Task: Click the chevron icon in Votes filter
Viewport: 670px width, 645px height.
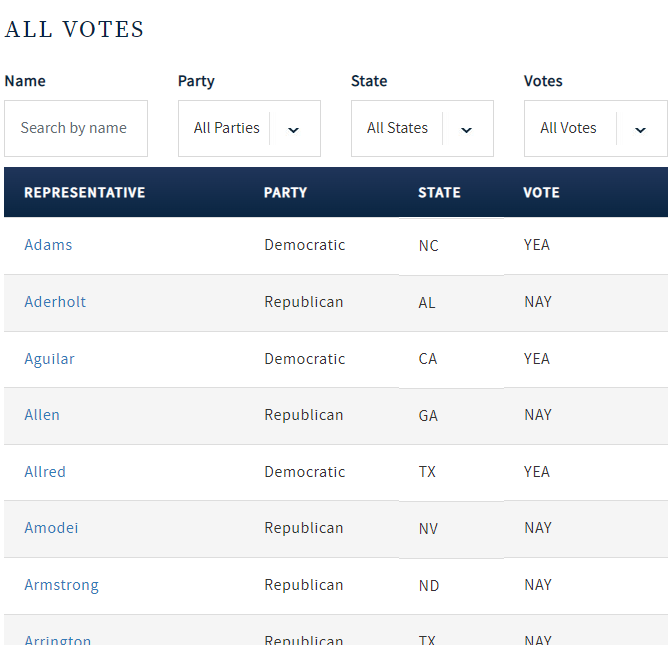Action: [640, 129]
